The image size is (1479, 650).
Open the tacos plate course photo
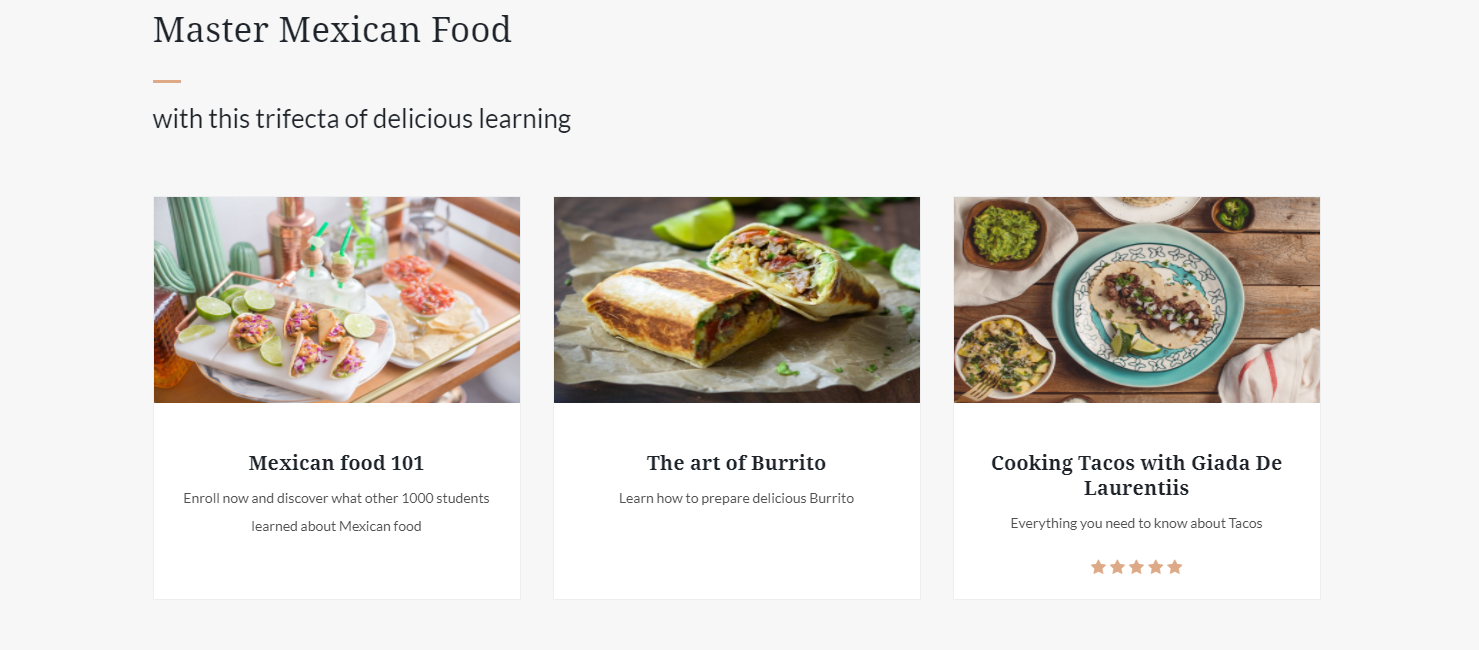pyautogui.click(x=1137, y=300)
